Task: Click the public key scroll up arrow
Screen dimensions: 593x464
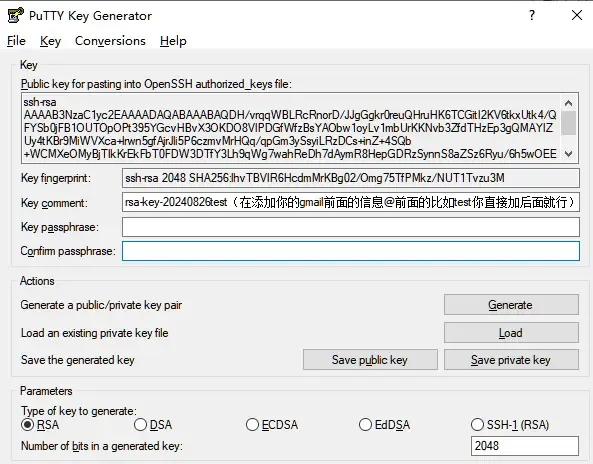Action: pyautogui.click(x=568, y=103)
